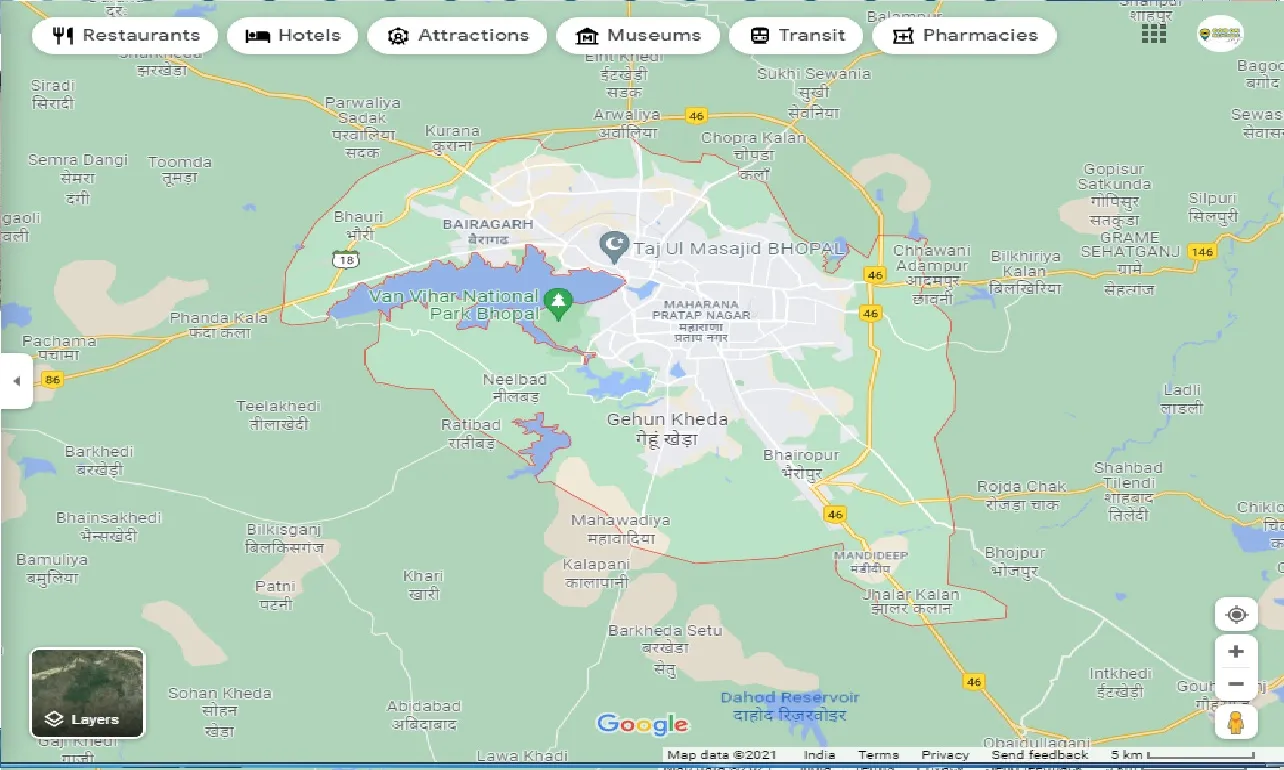
Task: Click highway 46 shield near Arwaliya
Action: [x=697, y=116]
